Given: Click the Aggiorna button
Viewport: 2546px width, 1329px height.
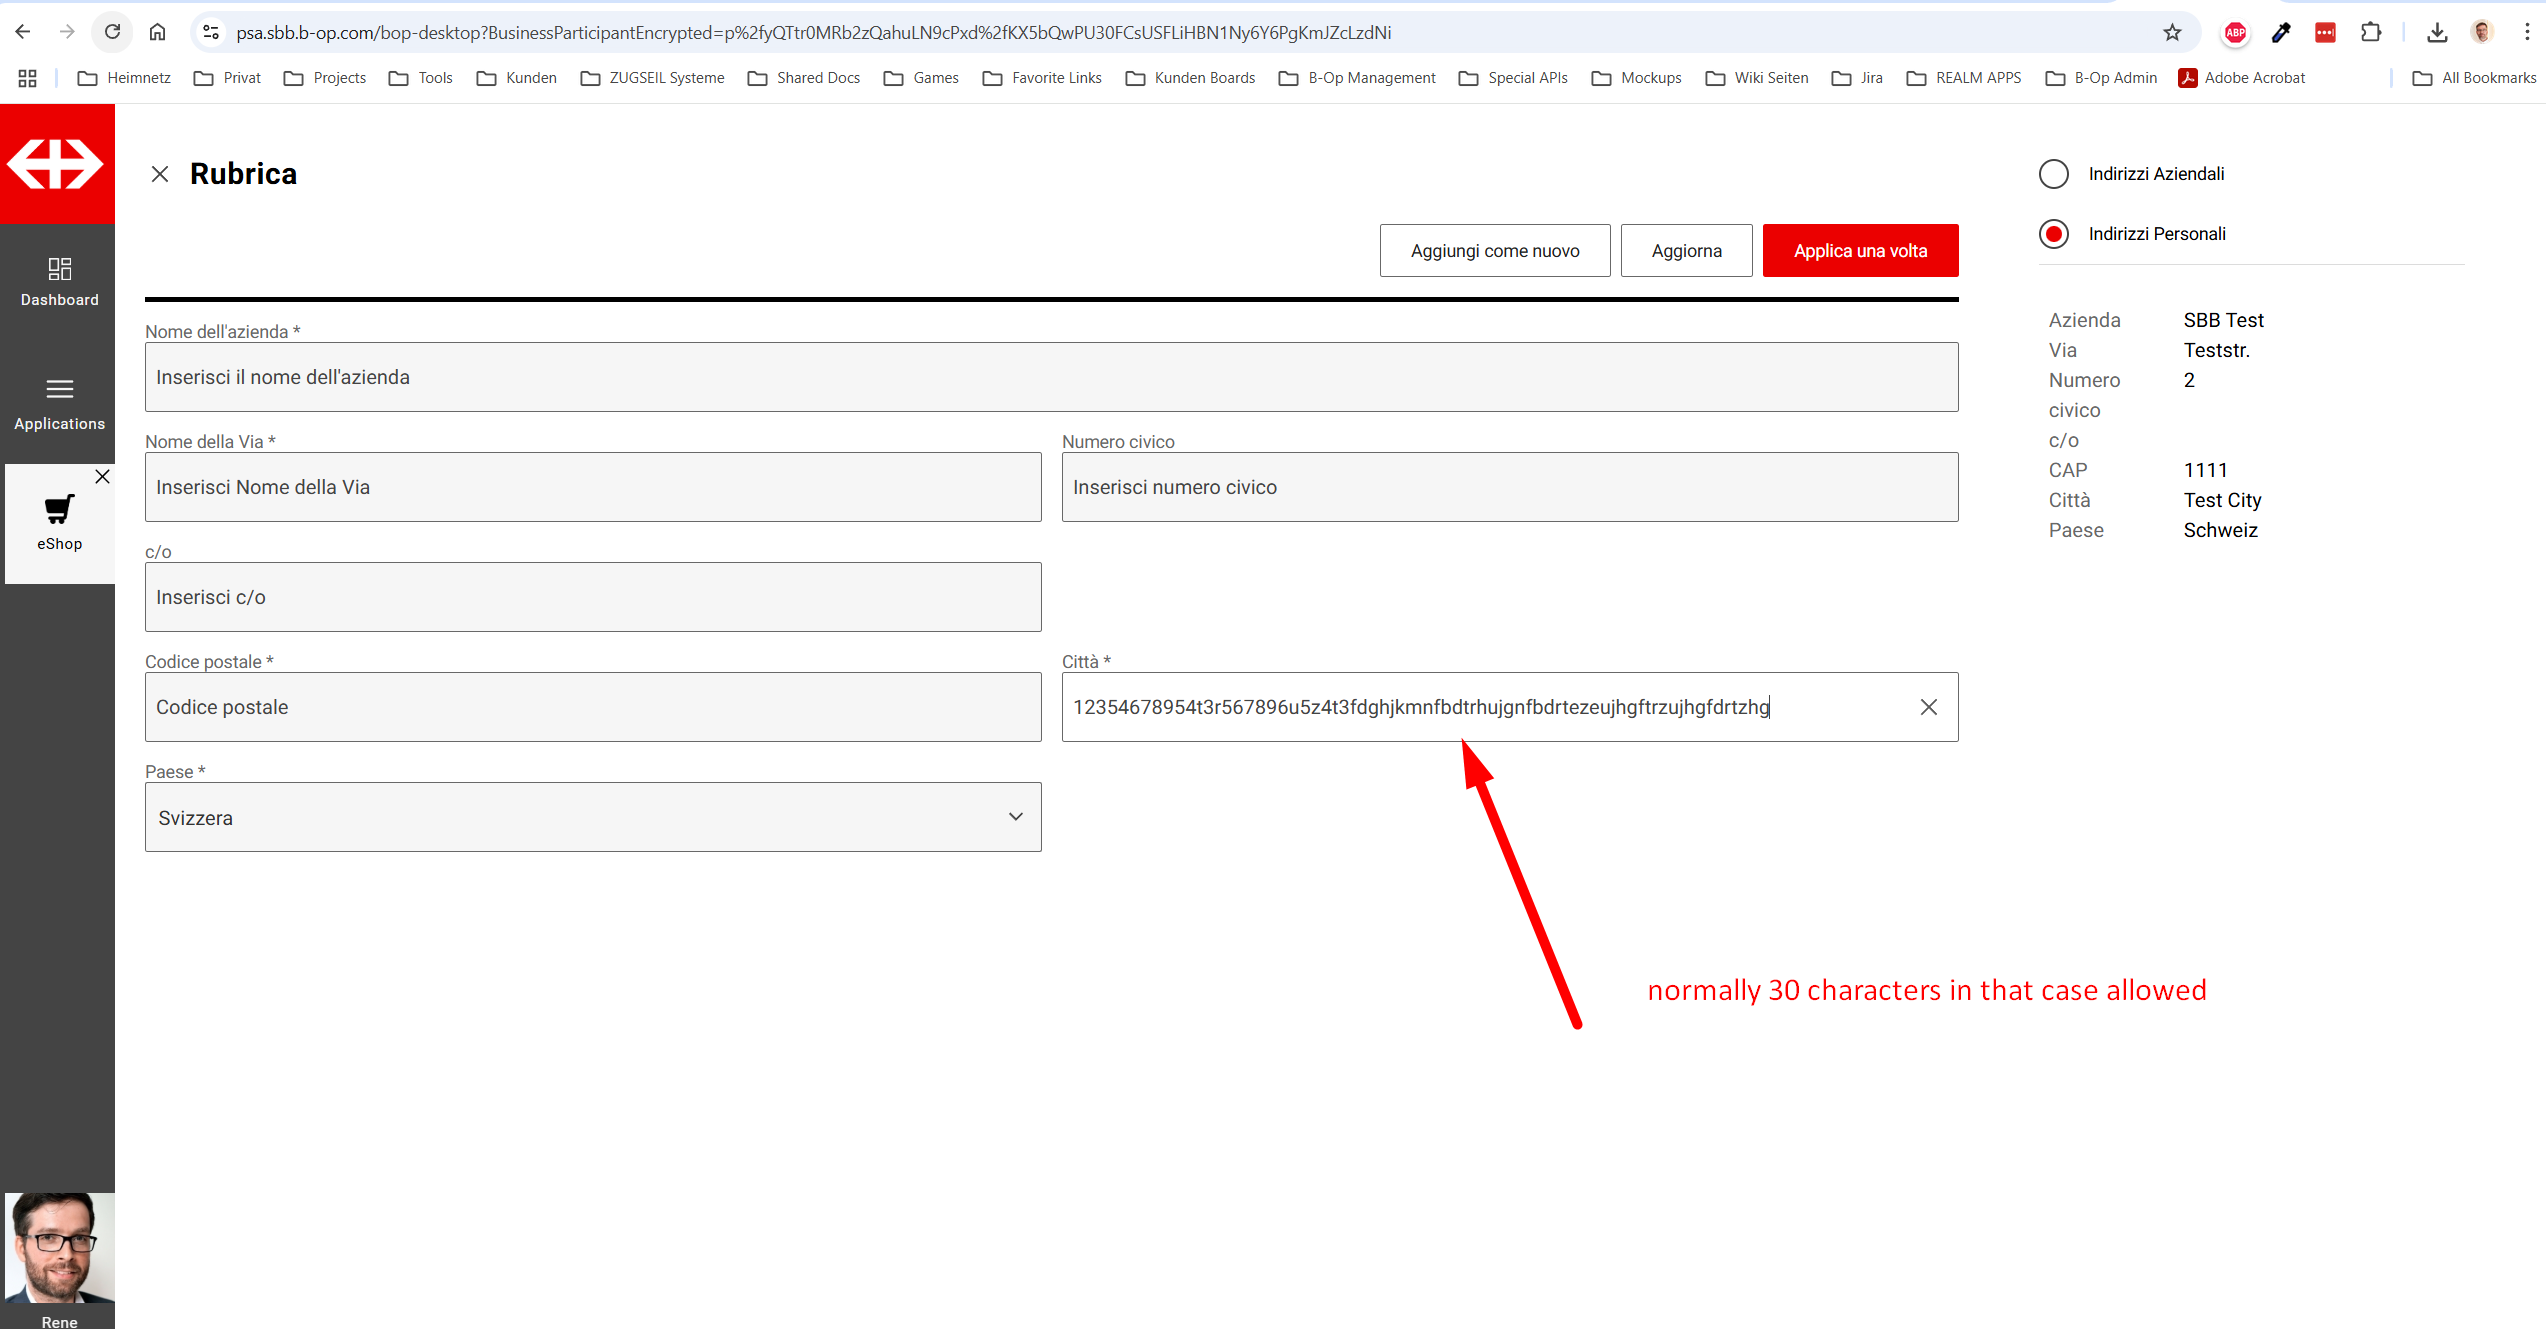Looking at the screenshot, I should pos(1686,251).
